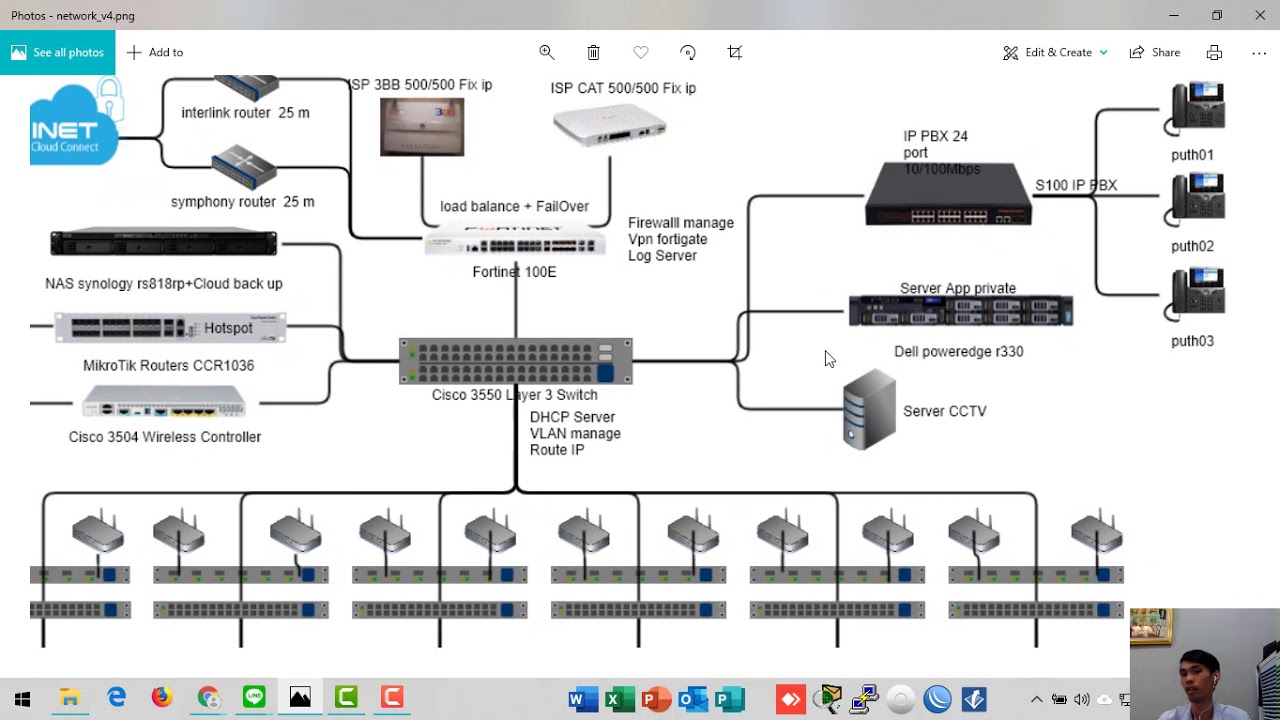
Task: Open the crop tool
Action: 735,52
